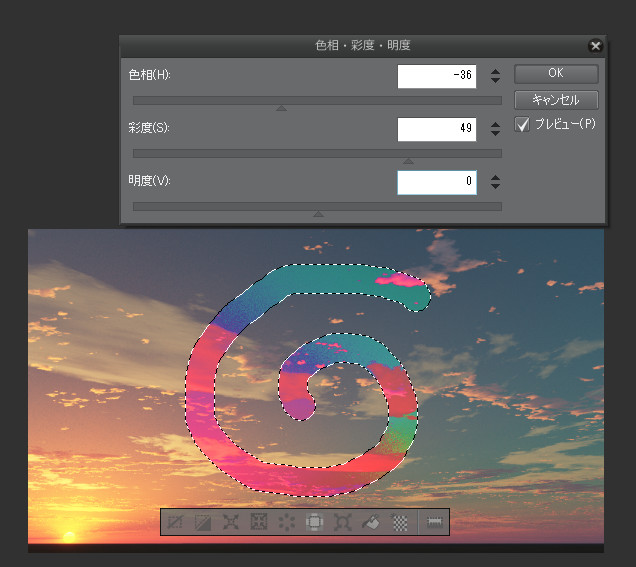Screen dimensions: 636x567
Task: Click the Scale/Rotate transform icon
Action: tap(343, 522)
